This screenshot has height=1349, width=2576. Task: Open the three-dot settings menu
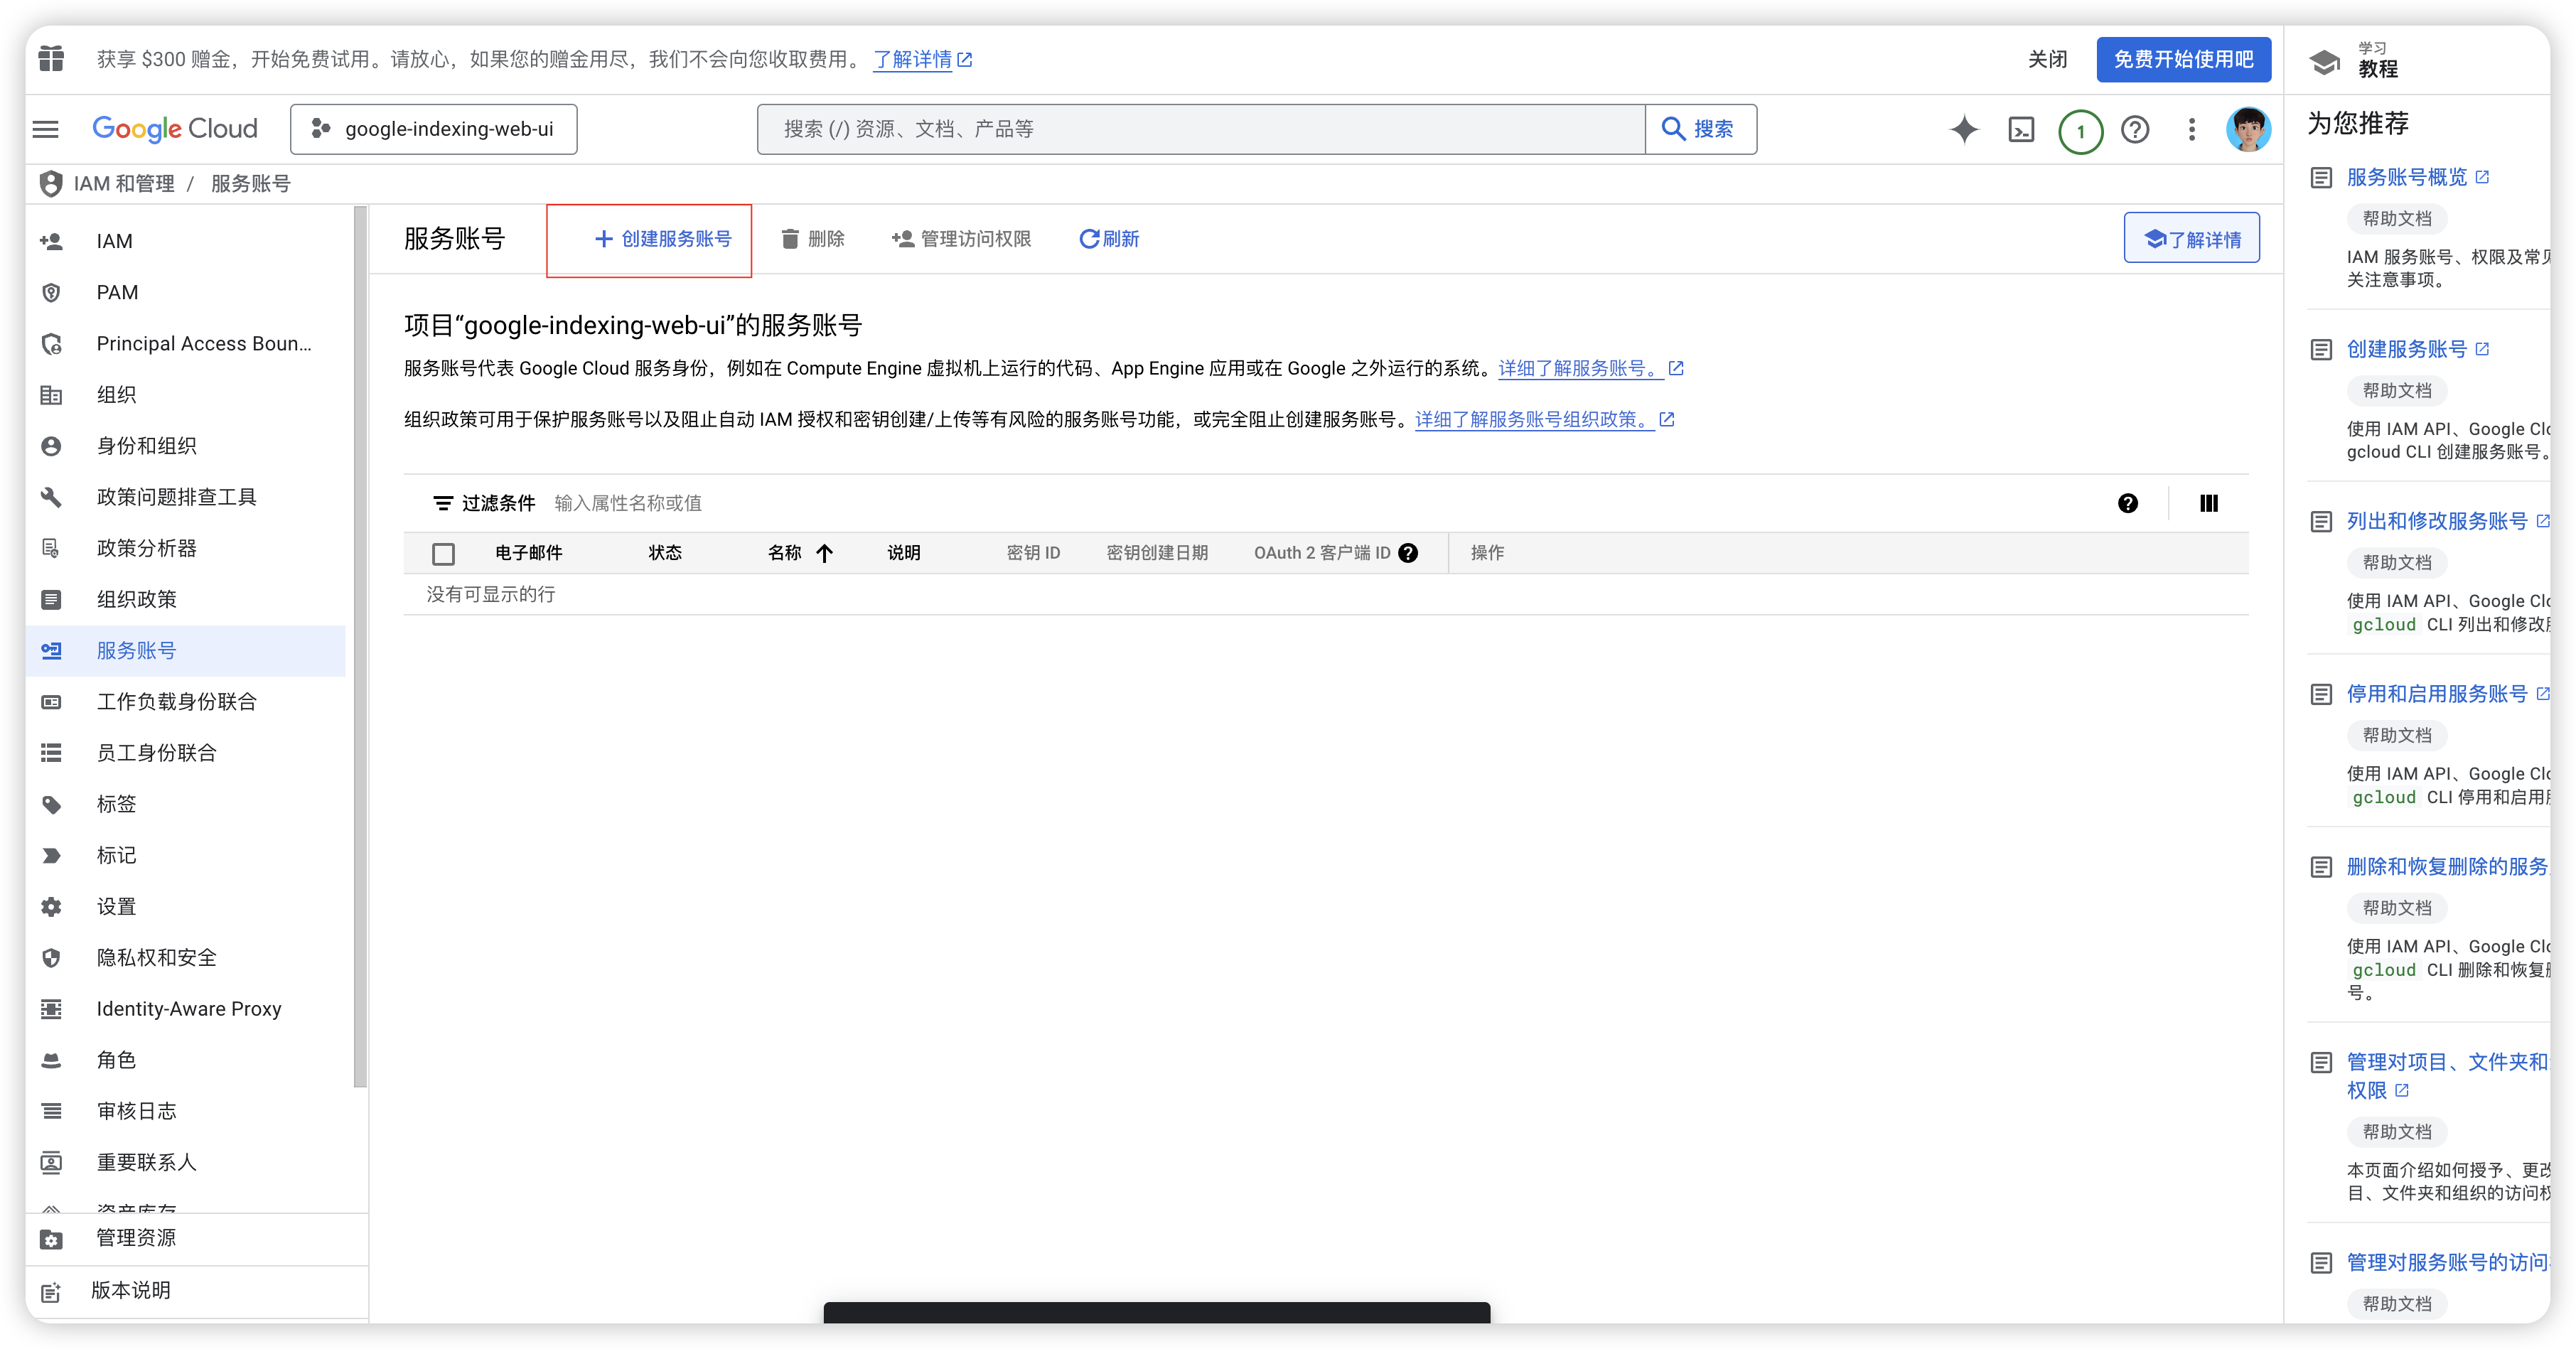[2191, 129]
